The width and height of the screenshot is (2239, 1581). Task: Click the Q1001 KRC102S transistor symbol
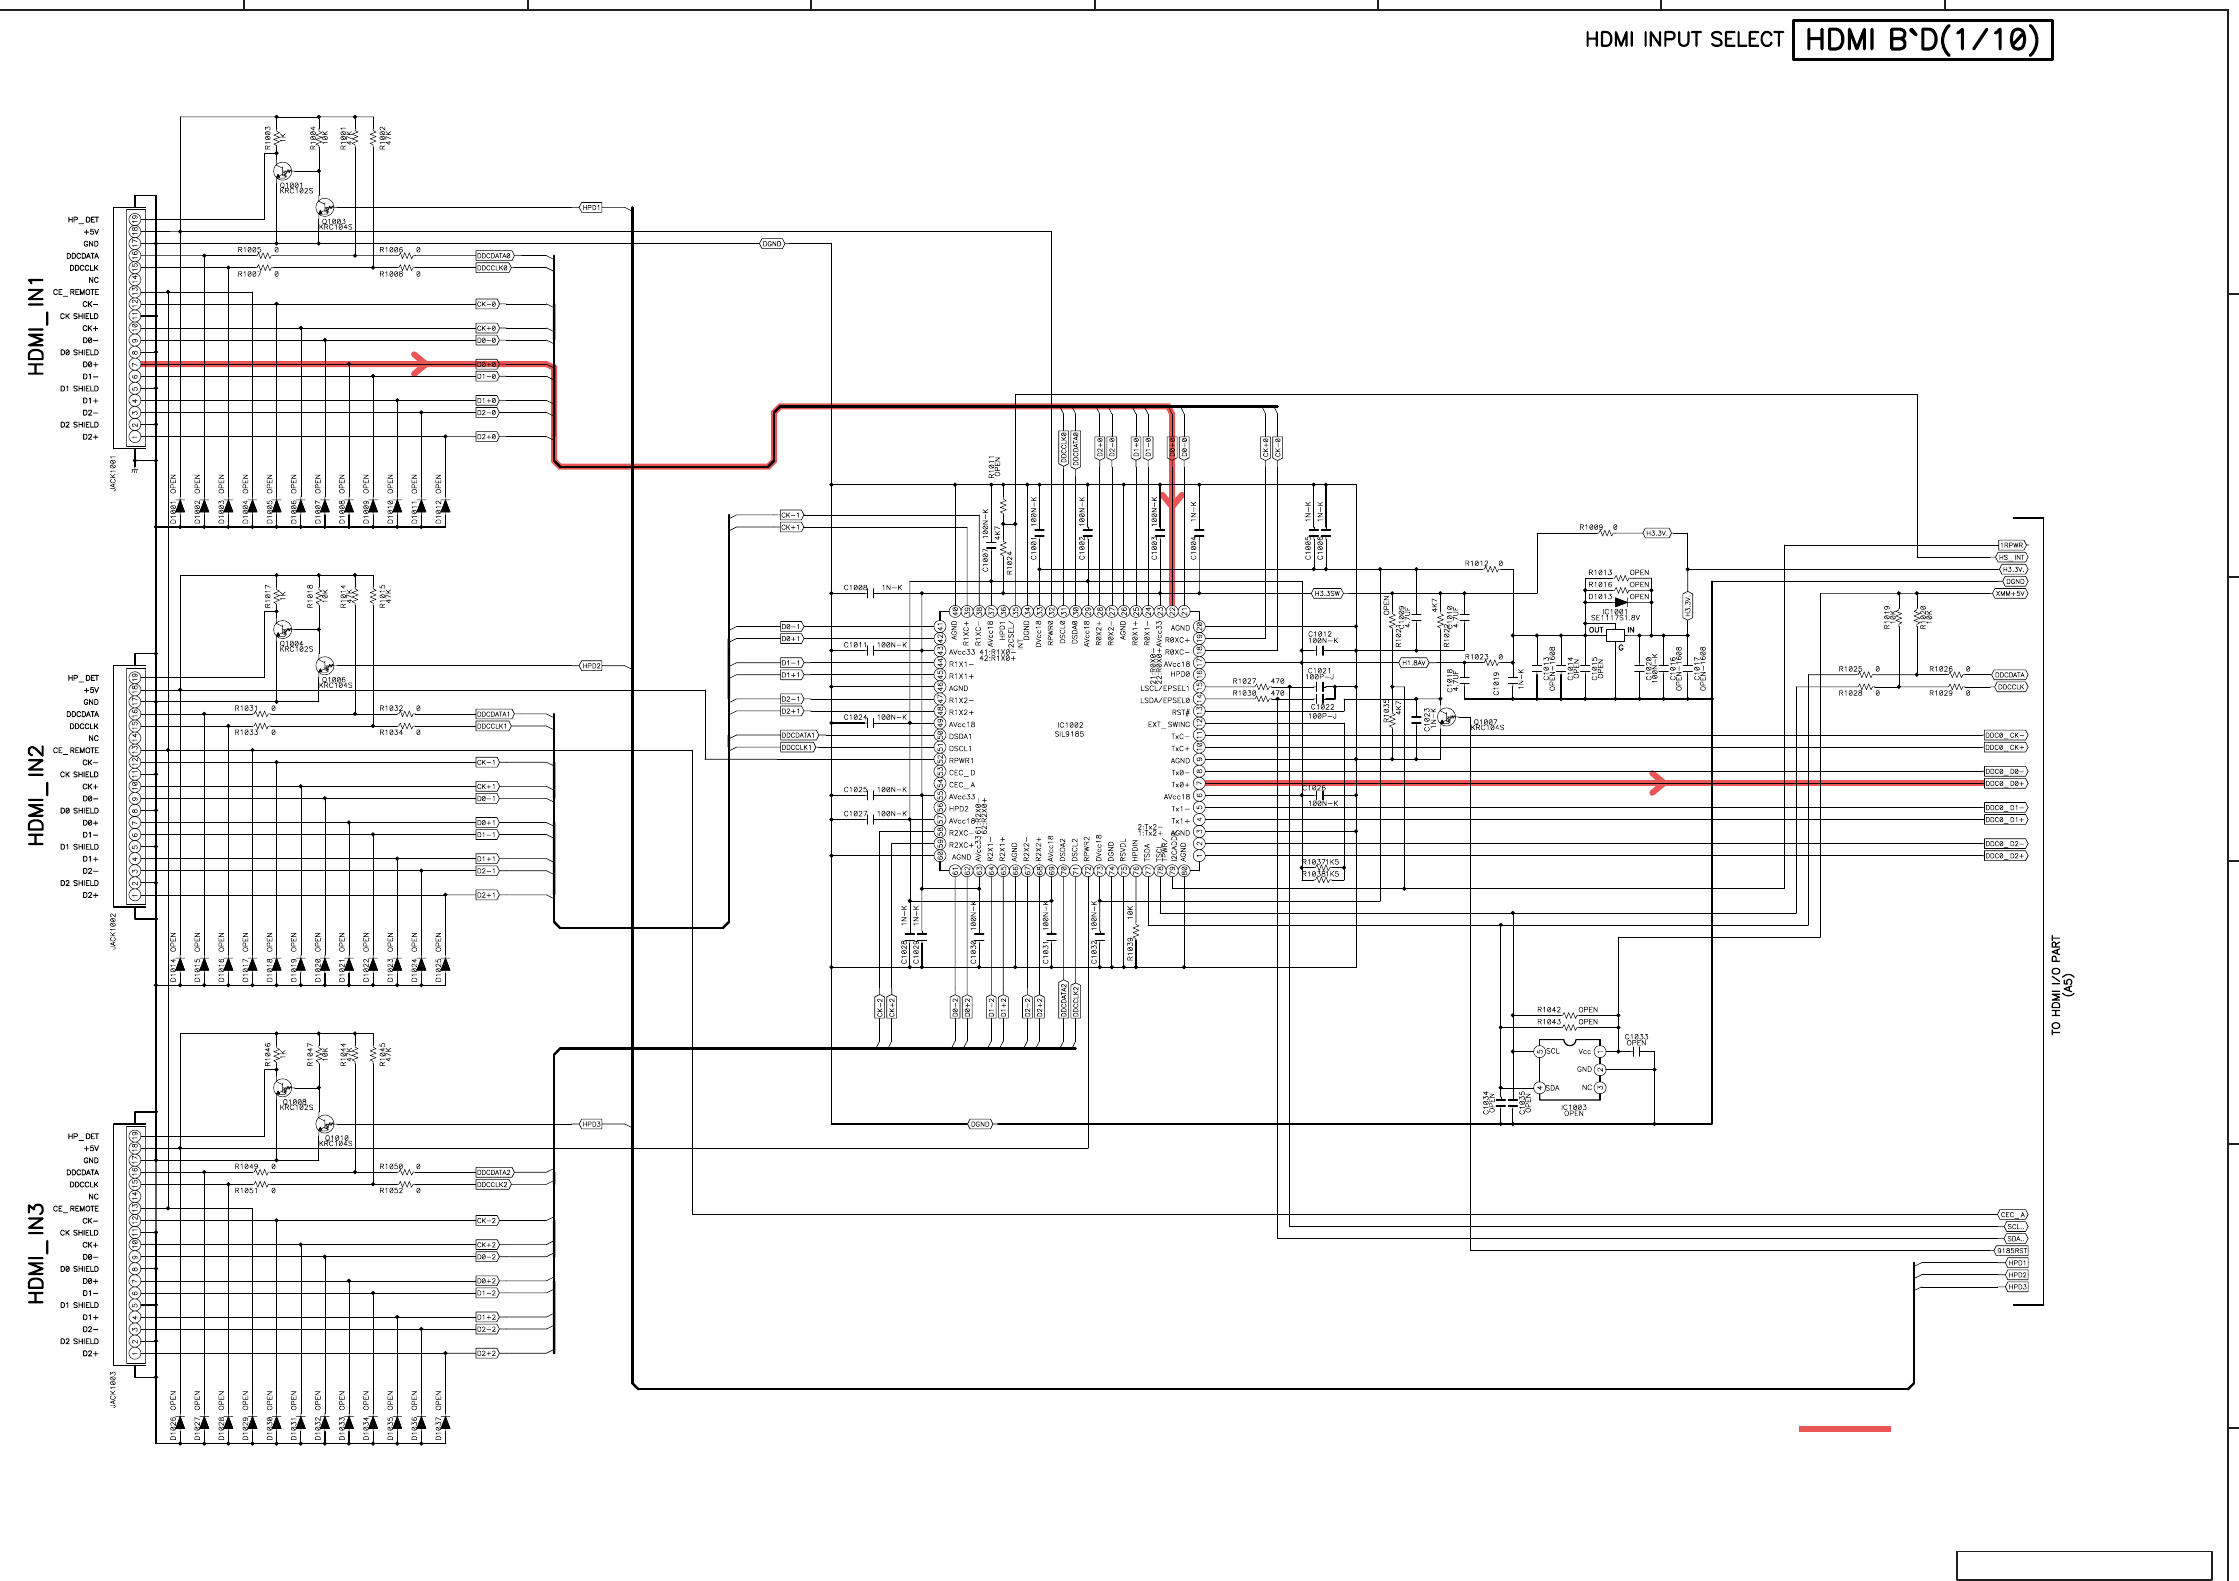tap(283, 172)
